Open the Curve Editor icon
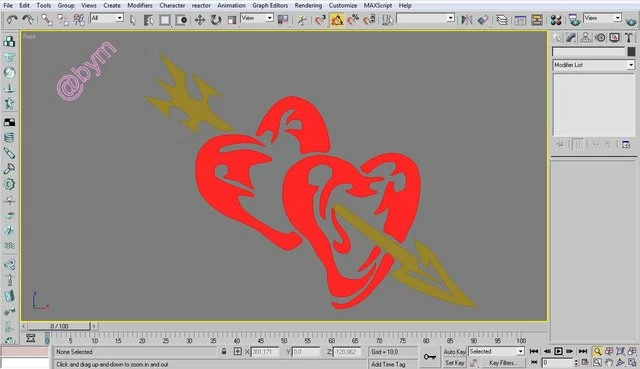Screen dimensions: 640x369 pos(520,20)
